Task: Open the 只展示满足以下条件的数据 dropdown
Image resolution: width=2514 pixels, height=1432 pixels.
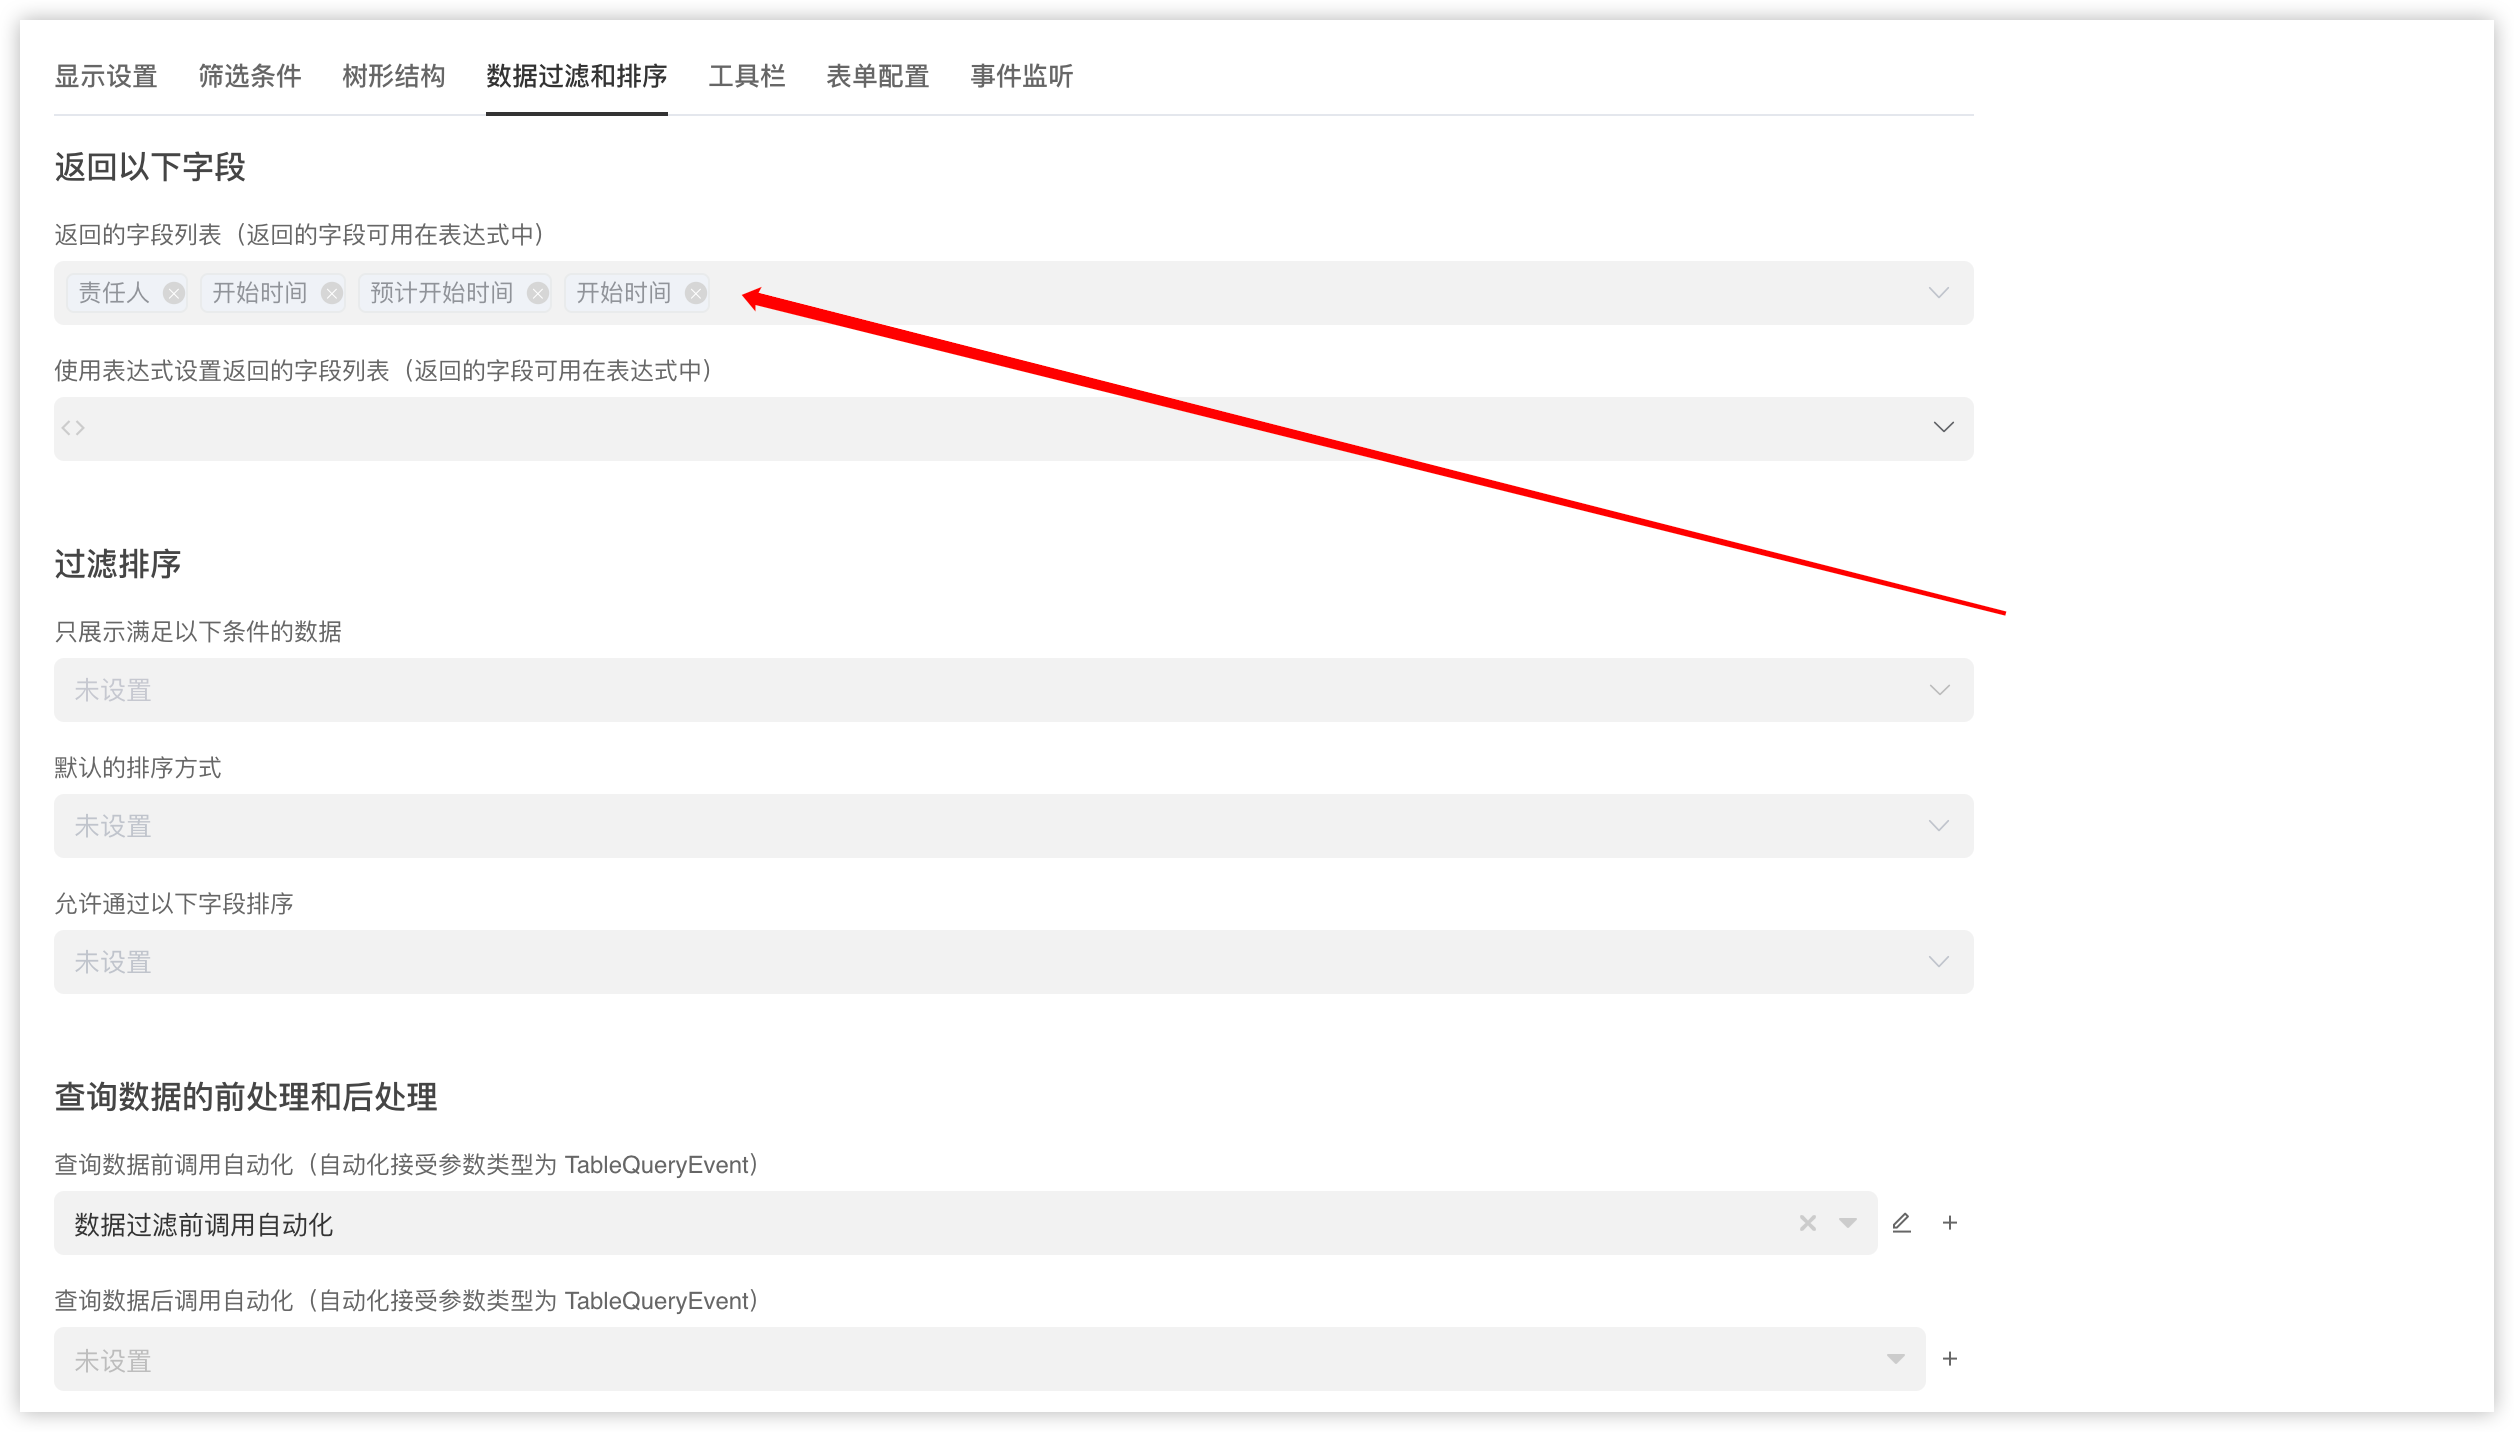Action: click(x=1937, y=689)
